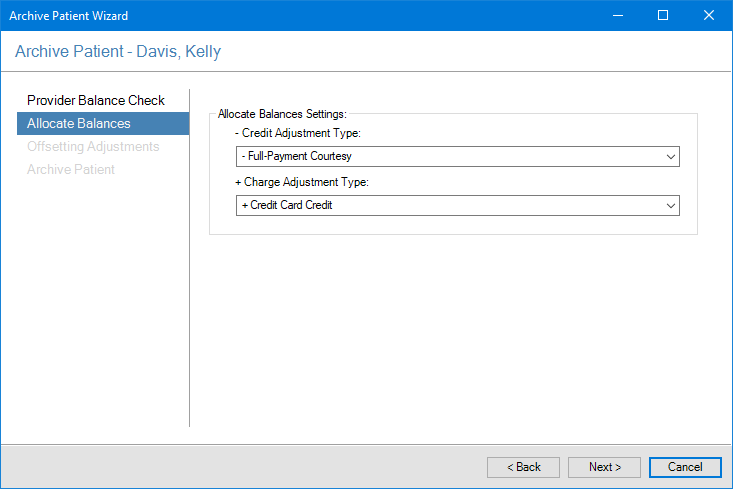Viewport: 733px width, 489px height.
Task: Click the Archive Patient step in sidebar
Action: click(71, 170)
